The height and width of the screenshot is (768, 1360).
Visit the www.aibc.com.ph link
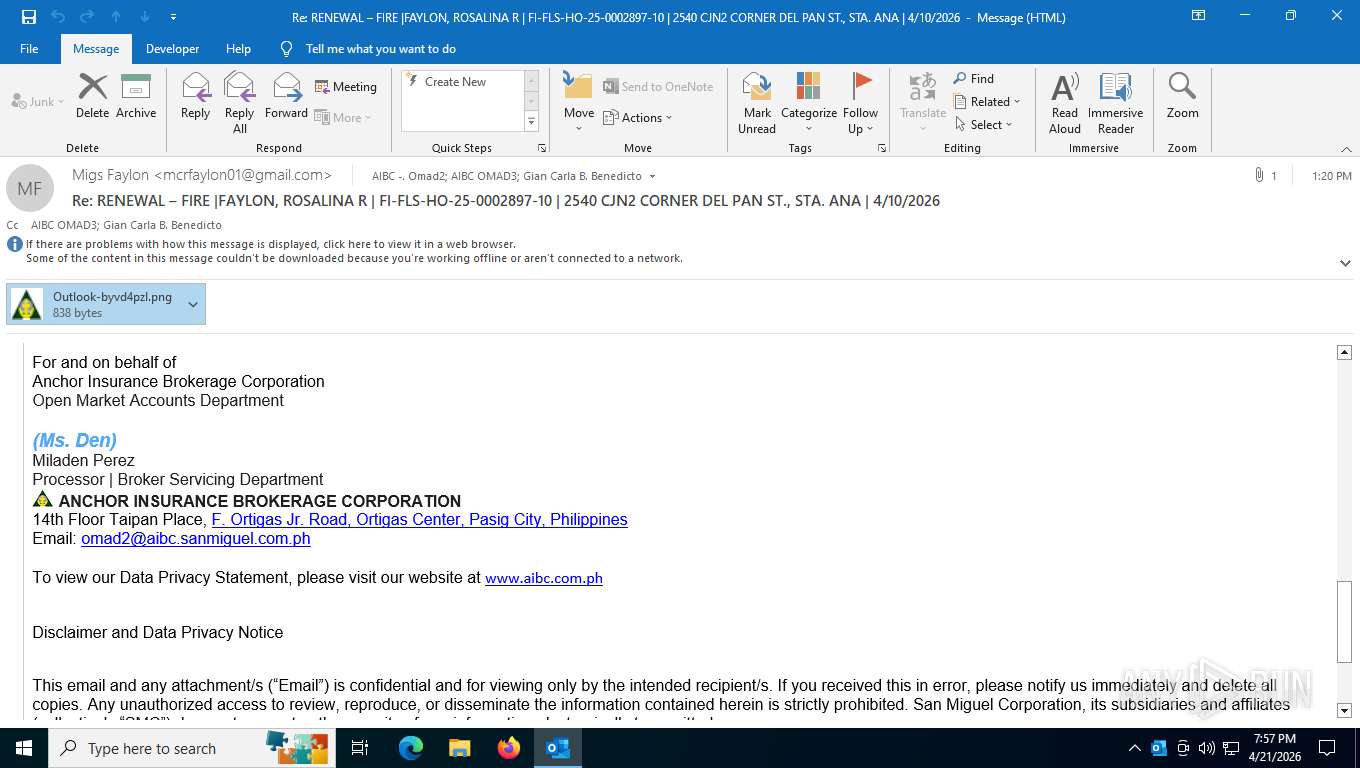[544, 578]
